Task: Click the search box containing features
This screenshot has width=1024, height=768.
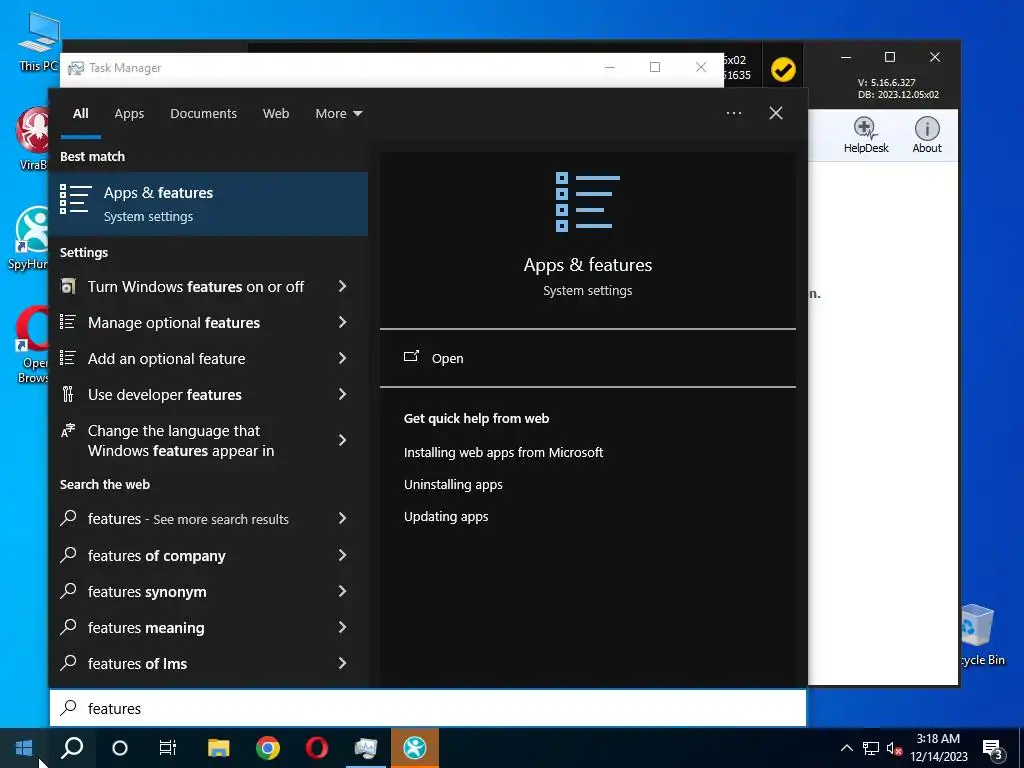Action: pyautogui.click(x=428, y=708)
